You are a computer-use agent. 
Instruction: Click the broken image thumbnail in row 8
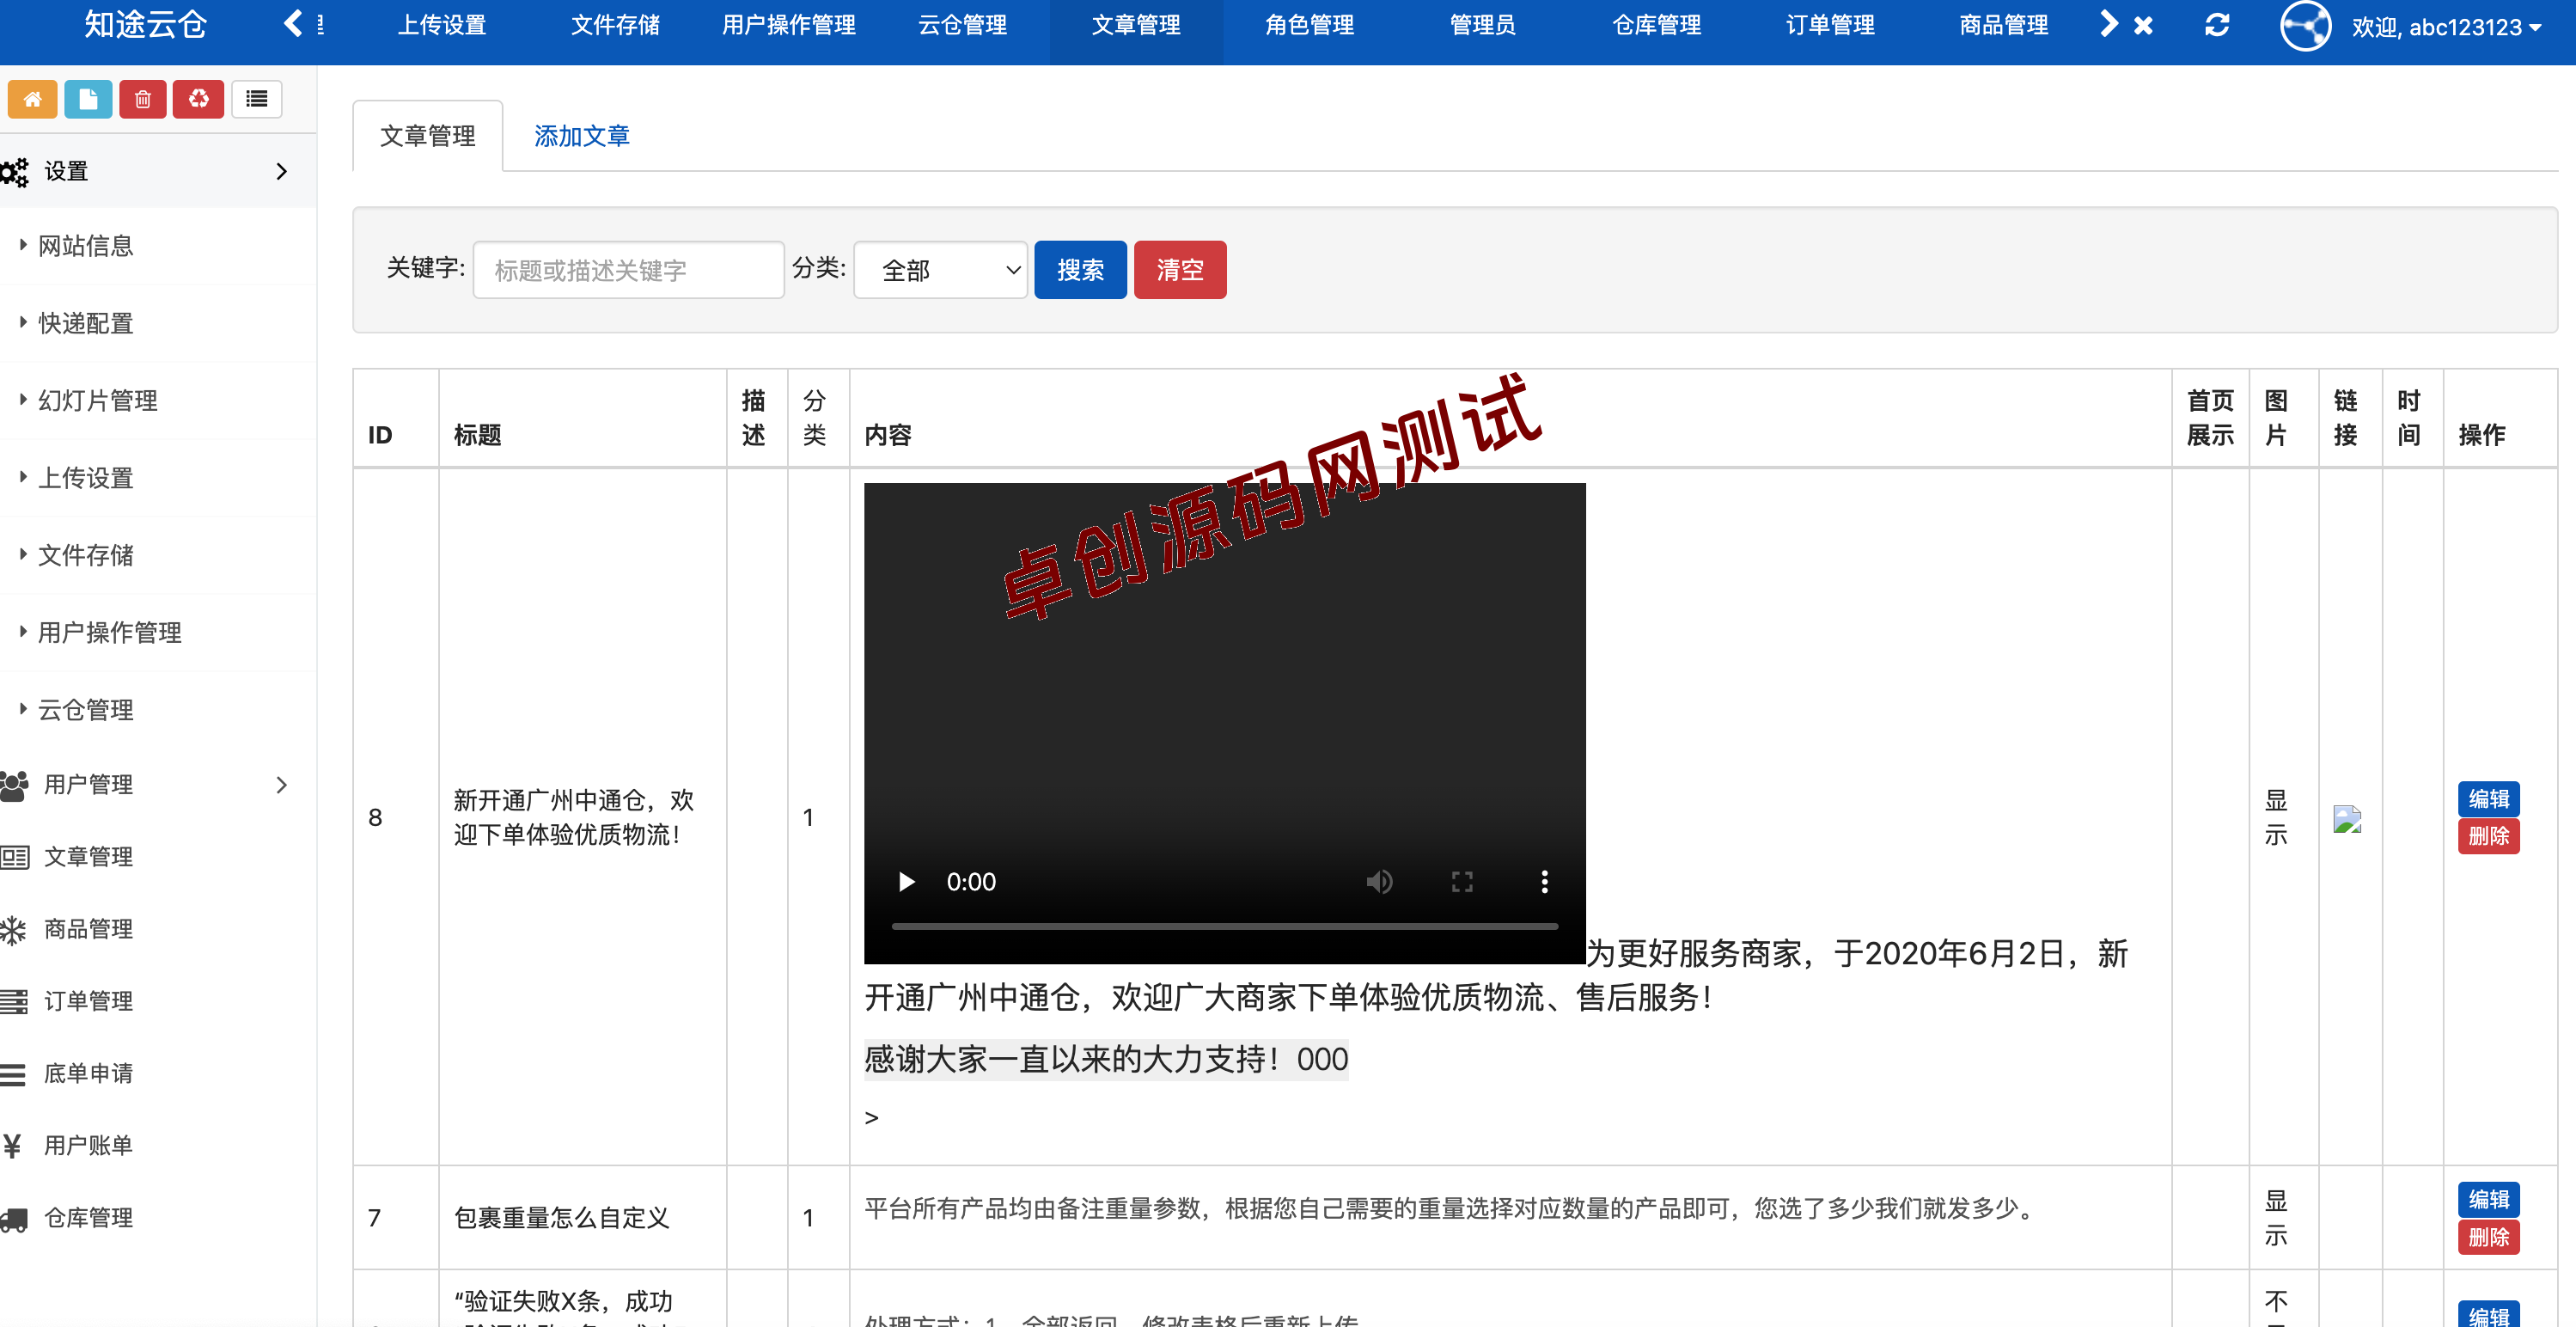(2347, 819)
